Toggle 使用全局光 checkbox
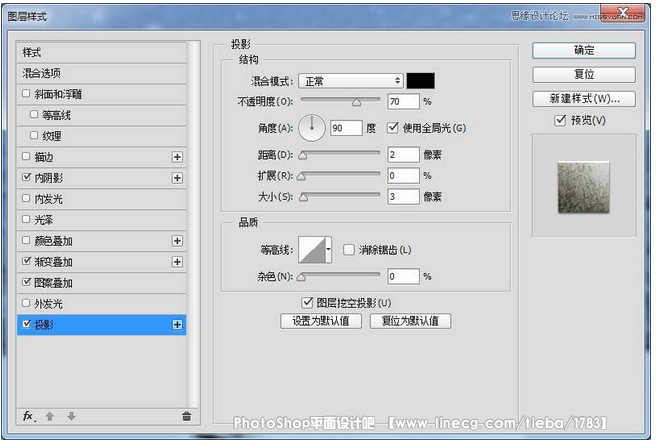This screenshot has height=440, width=657. pyautogui.click(x=393, y=127)
